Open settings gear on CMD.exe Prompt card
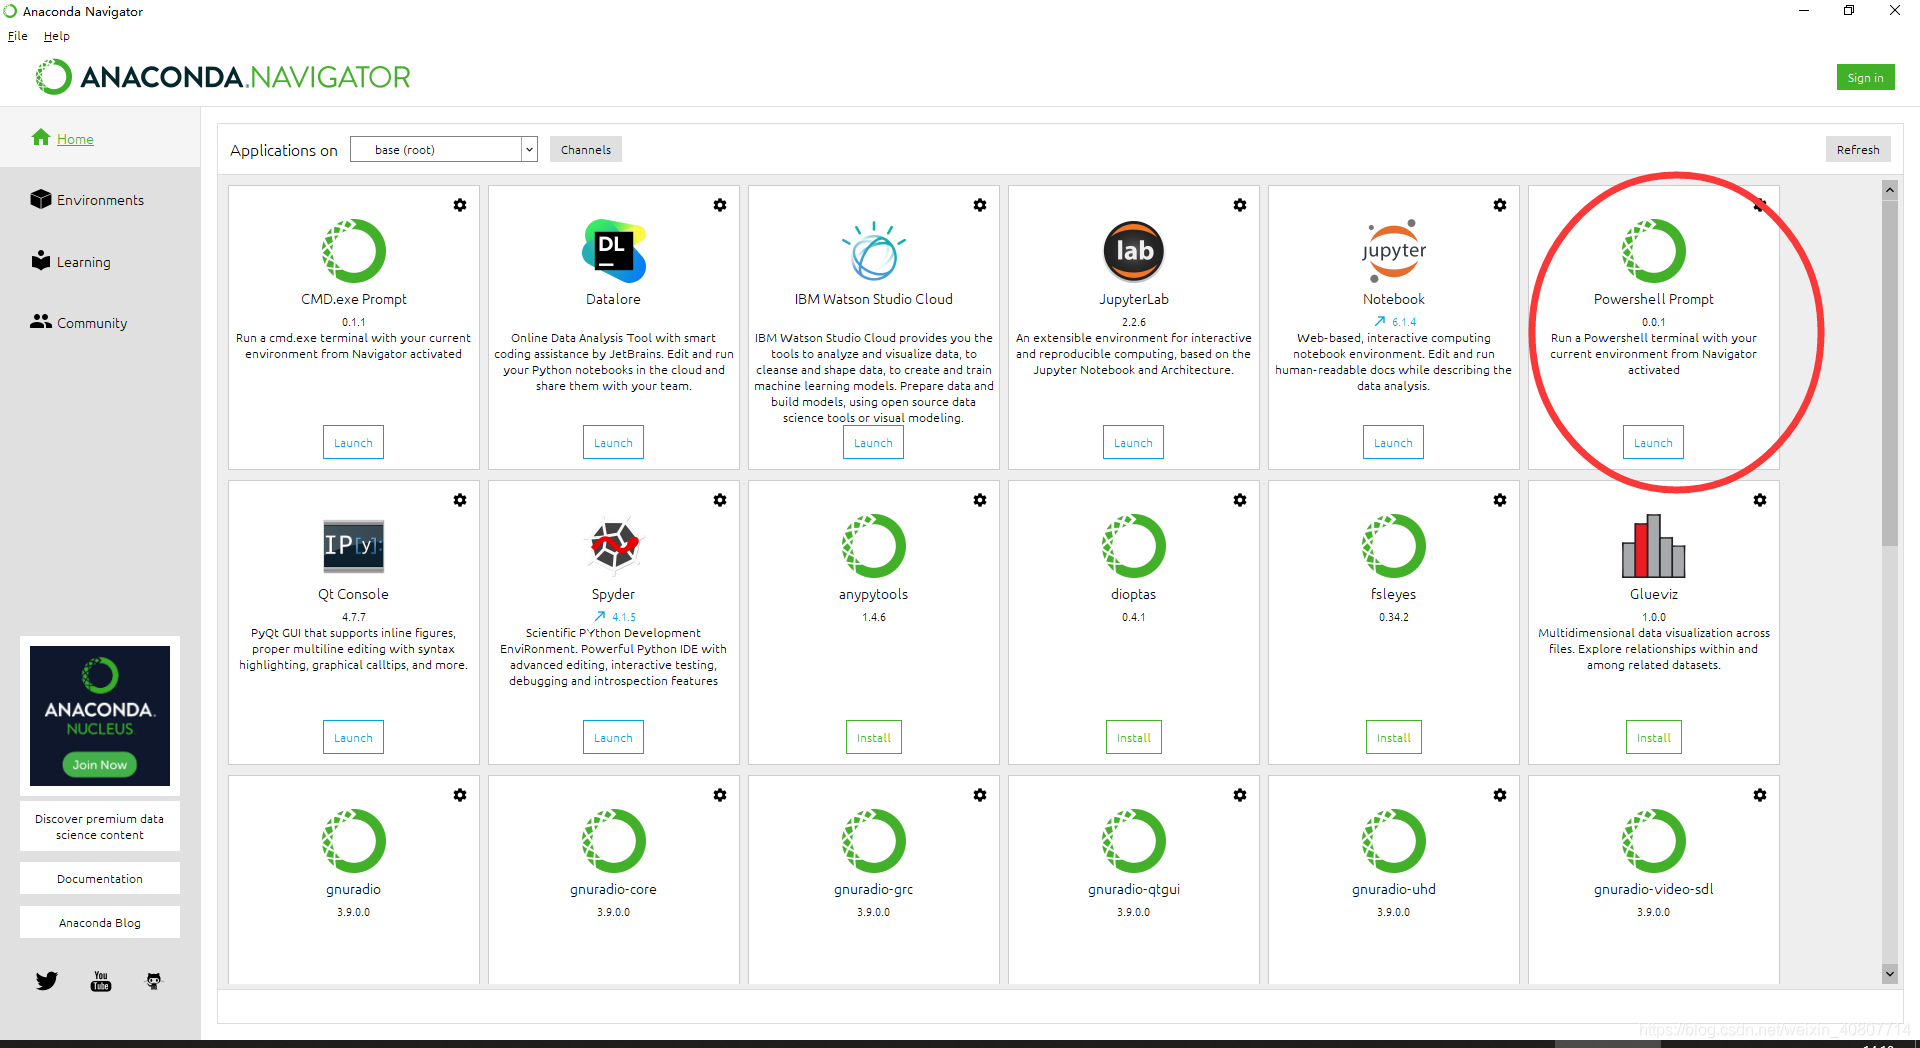 (x=460, y=205)
